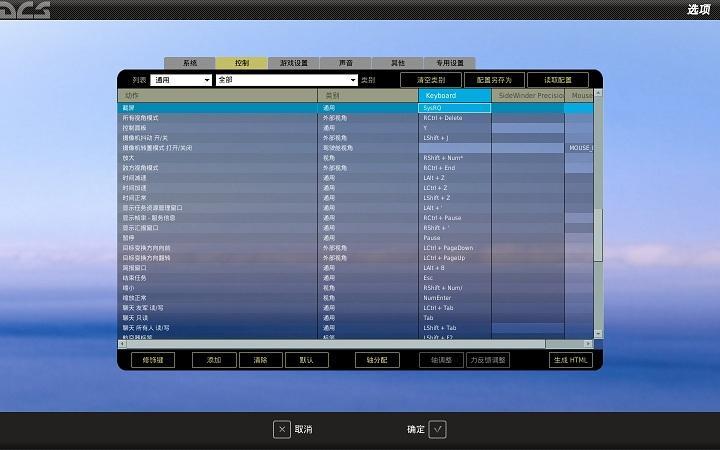720x450 pixels.
Task: Select the Keyboard column header
Action: coord(454,95)
